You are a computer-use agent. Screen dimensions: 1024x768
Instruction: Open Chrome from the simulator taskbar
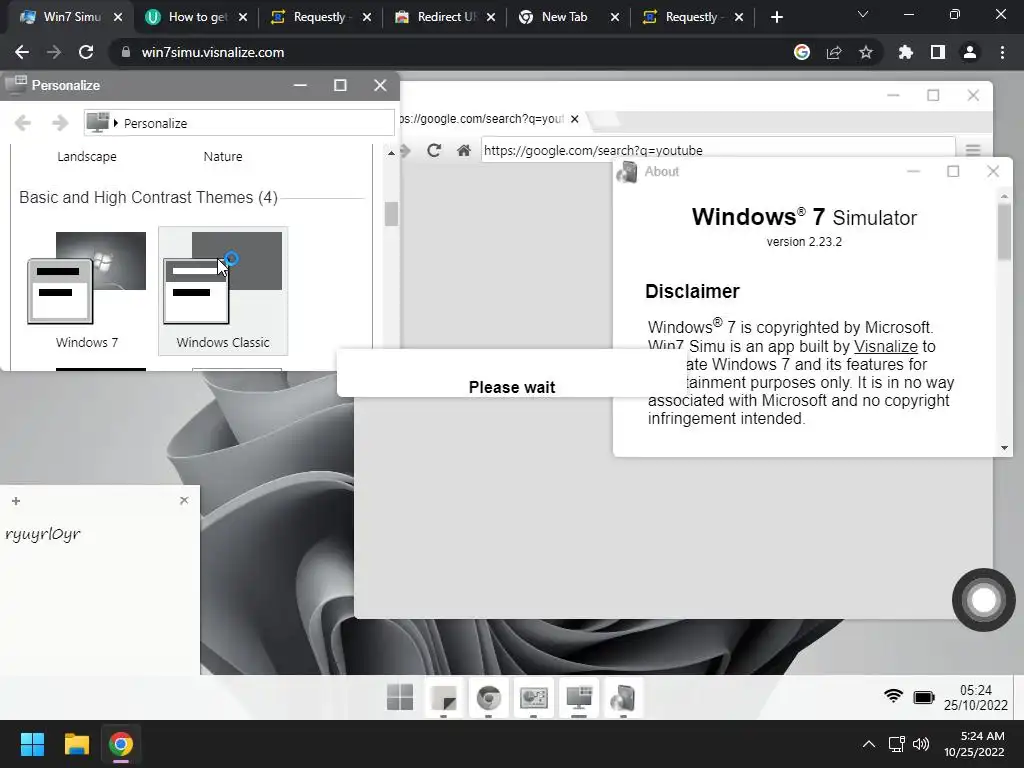(488, 698)
